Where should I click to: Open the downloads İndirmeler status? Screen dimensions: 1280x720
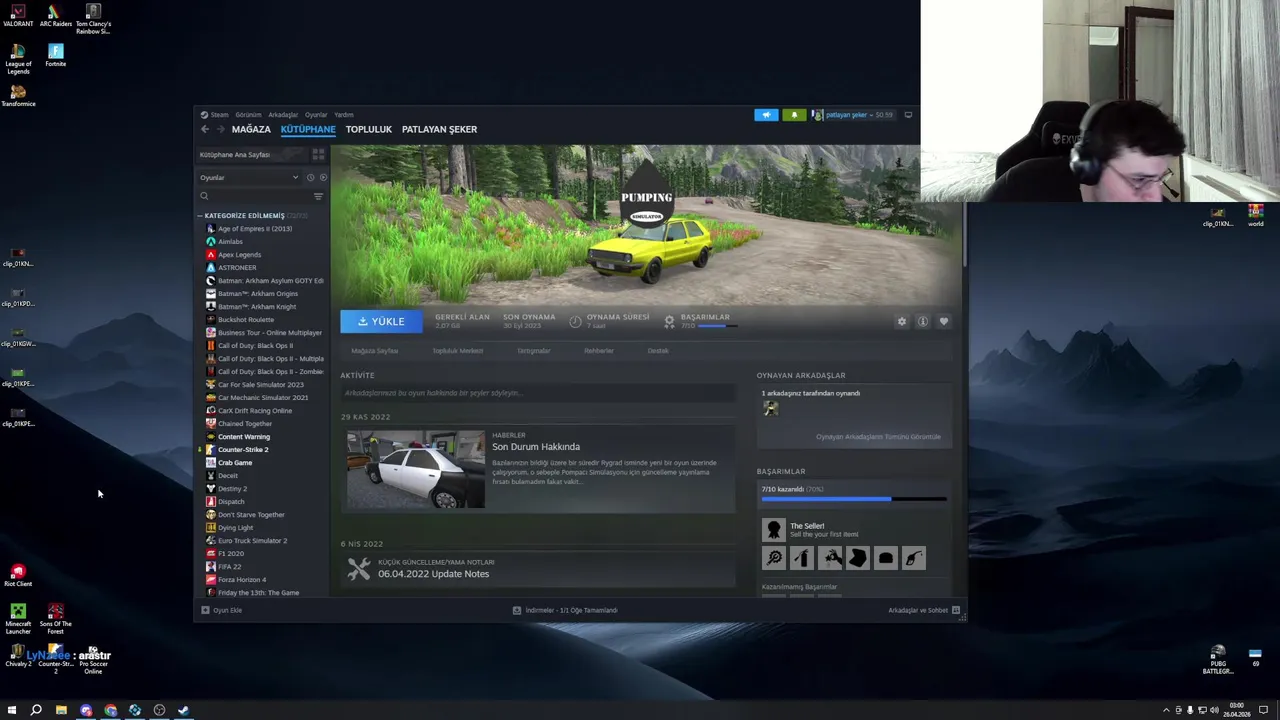565,610
